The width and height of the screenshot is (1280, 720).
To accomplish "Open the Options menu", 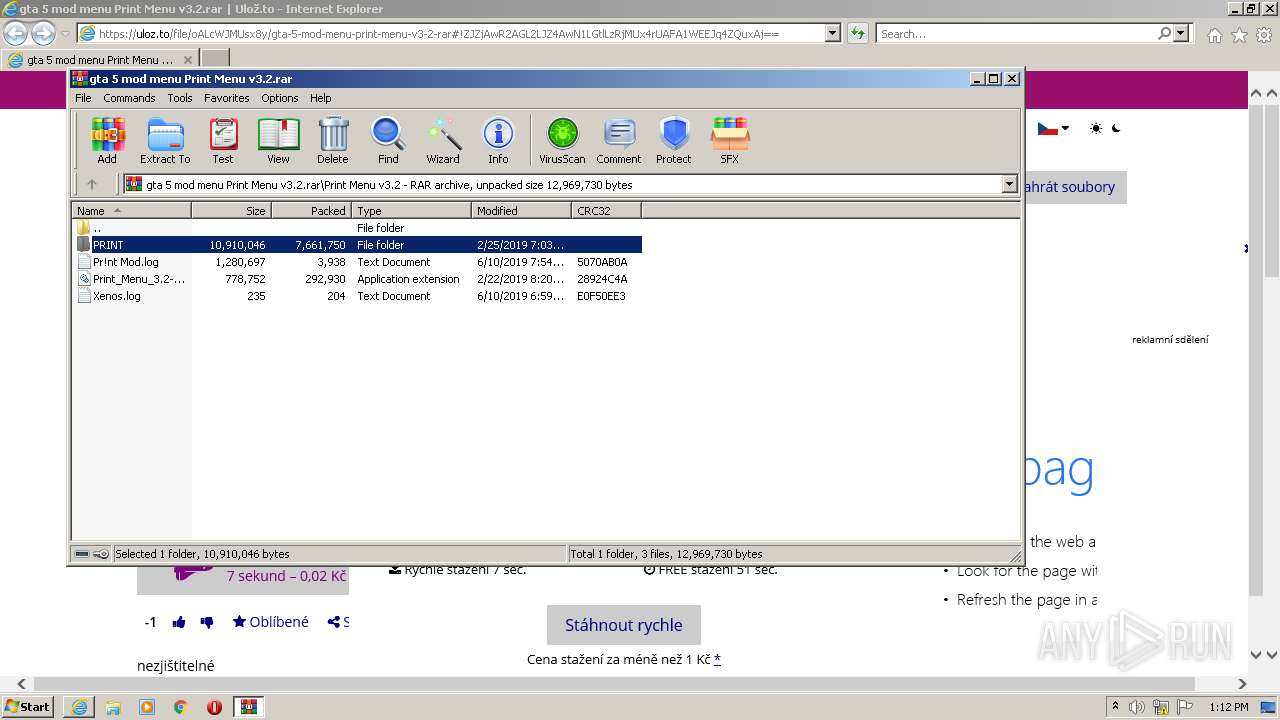I will coord(280,98).
